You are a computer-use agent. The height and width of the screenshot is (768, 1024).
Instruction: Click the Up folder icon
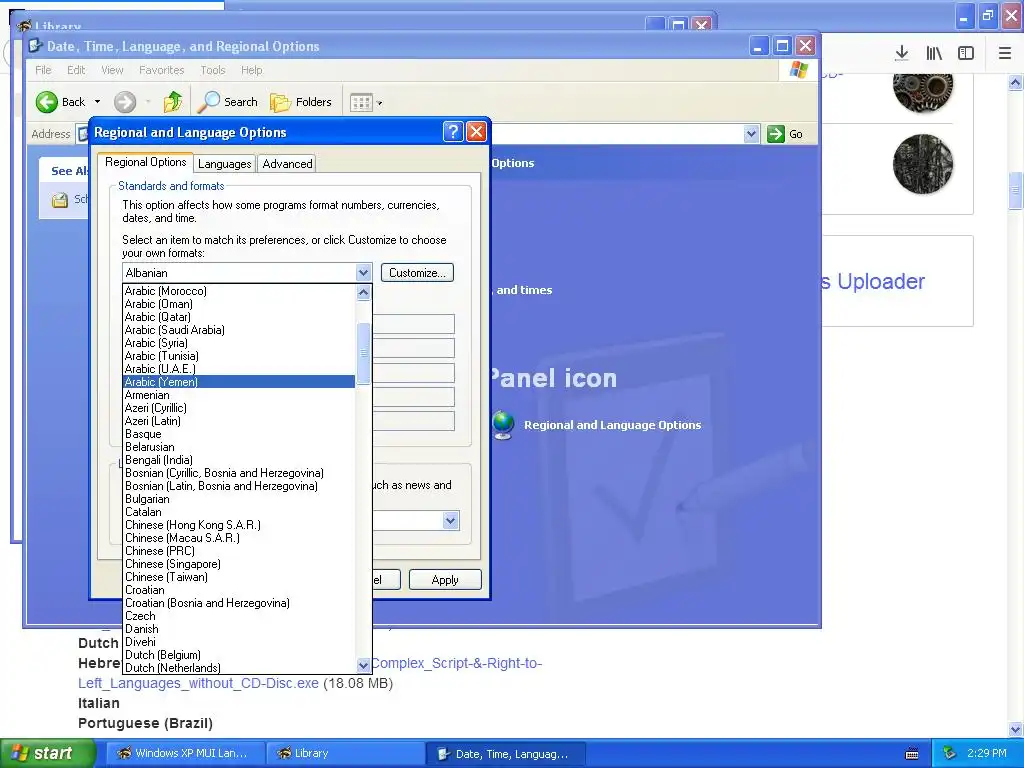click(x=173, y=102)
